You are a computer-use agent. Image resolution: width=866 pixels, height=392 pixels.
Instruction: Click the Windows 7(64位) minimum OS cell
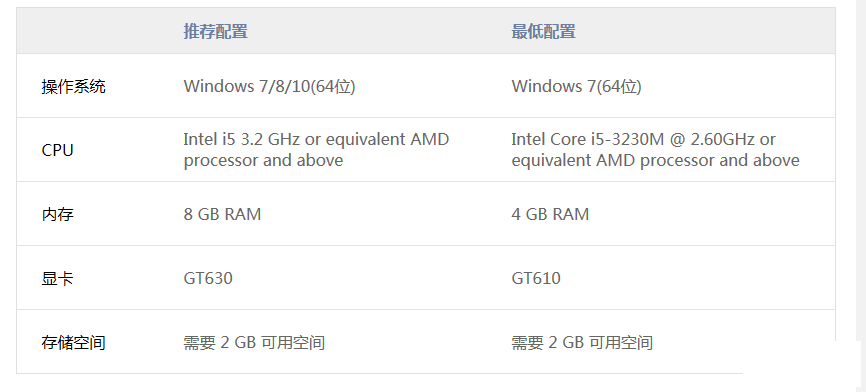click(577, 87)
